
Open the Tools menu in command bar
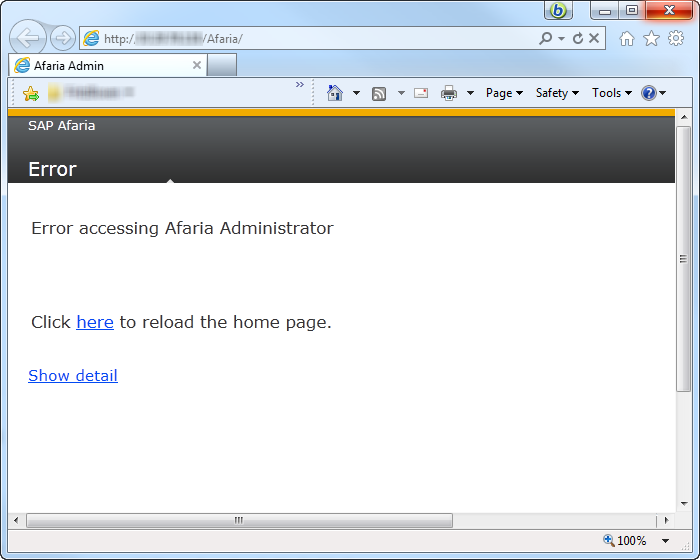click(x=612, y=93)
